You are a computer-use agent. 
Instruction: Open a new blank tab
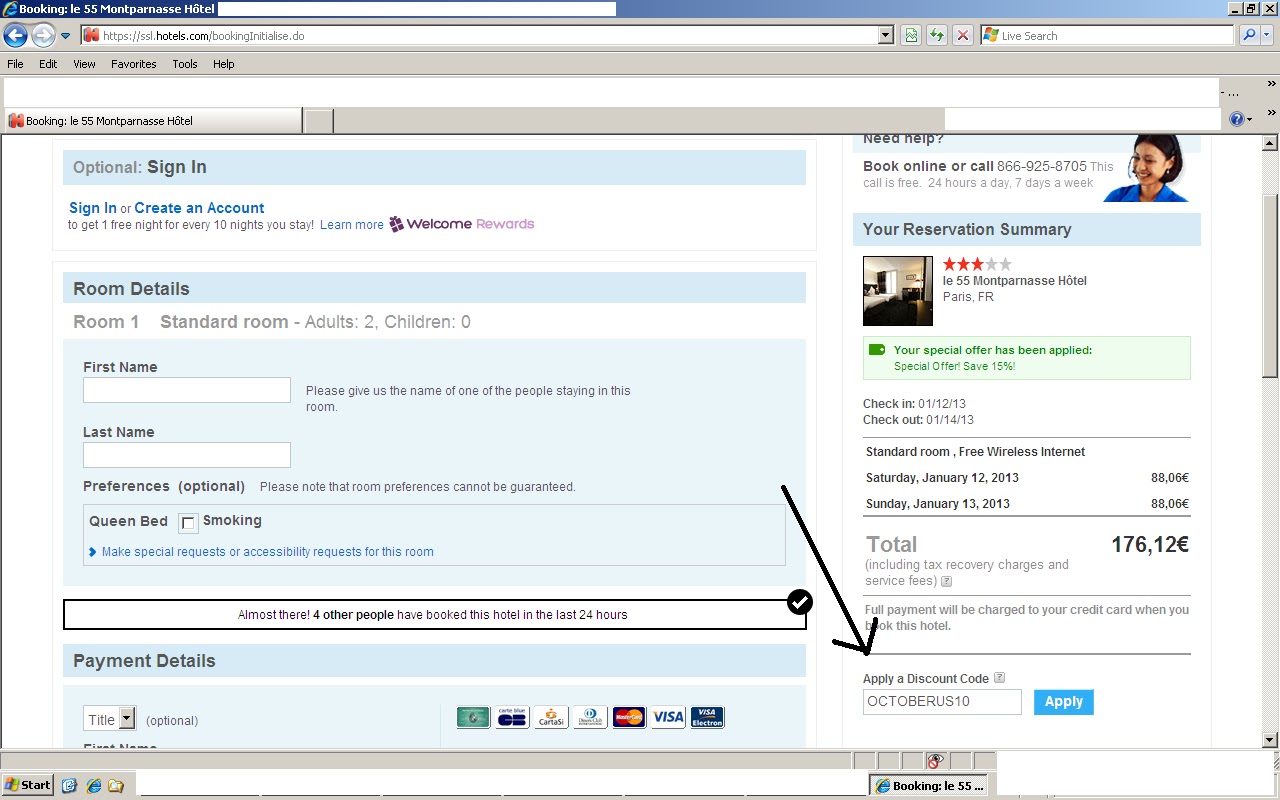pos(318,121)
